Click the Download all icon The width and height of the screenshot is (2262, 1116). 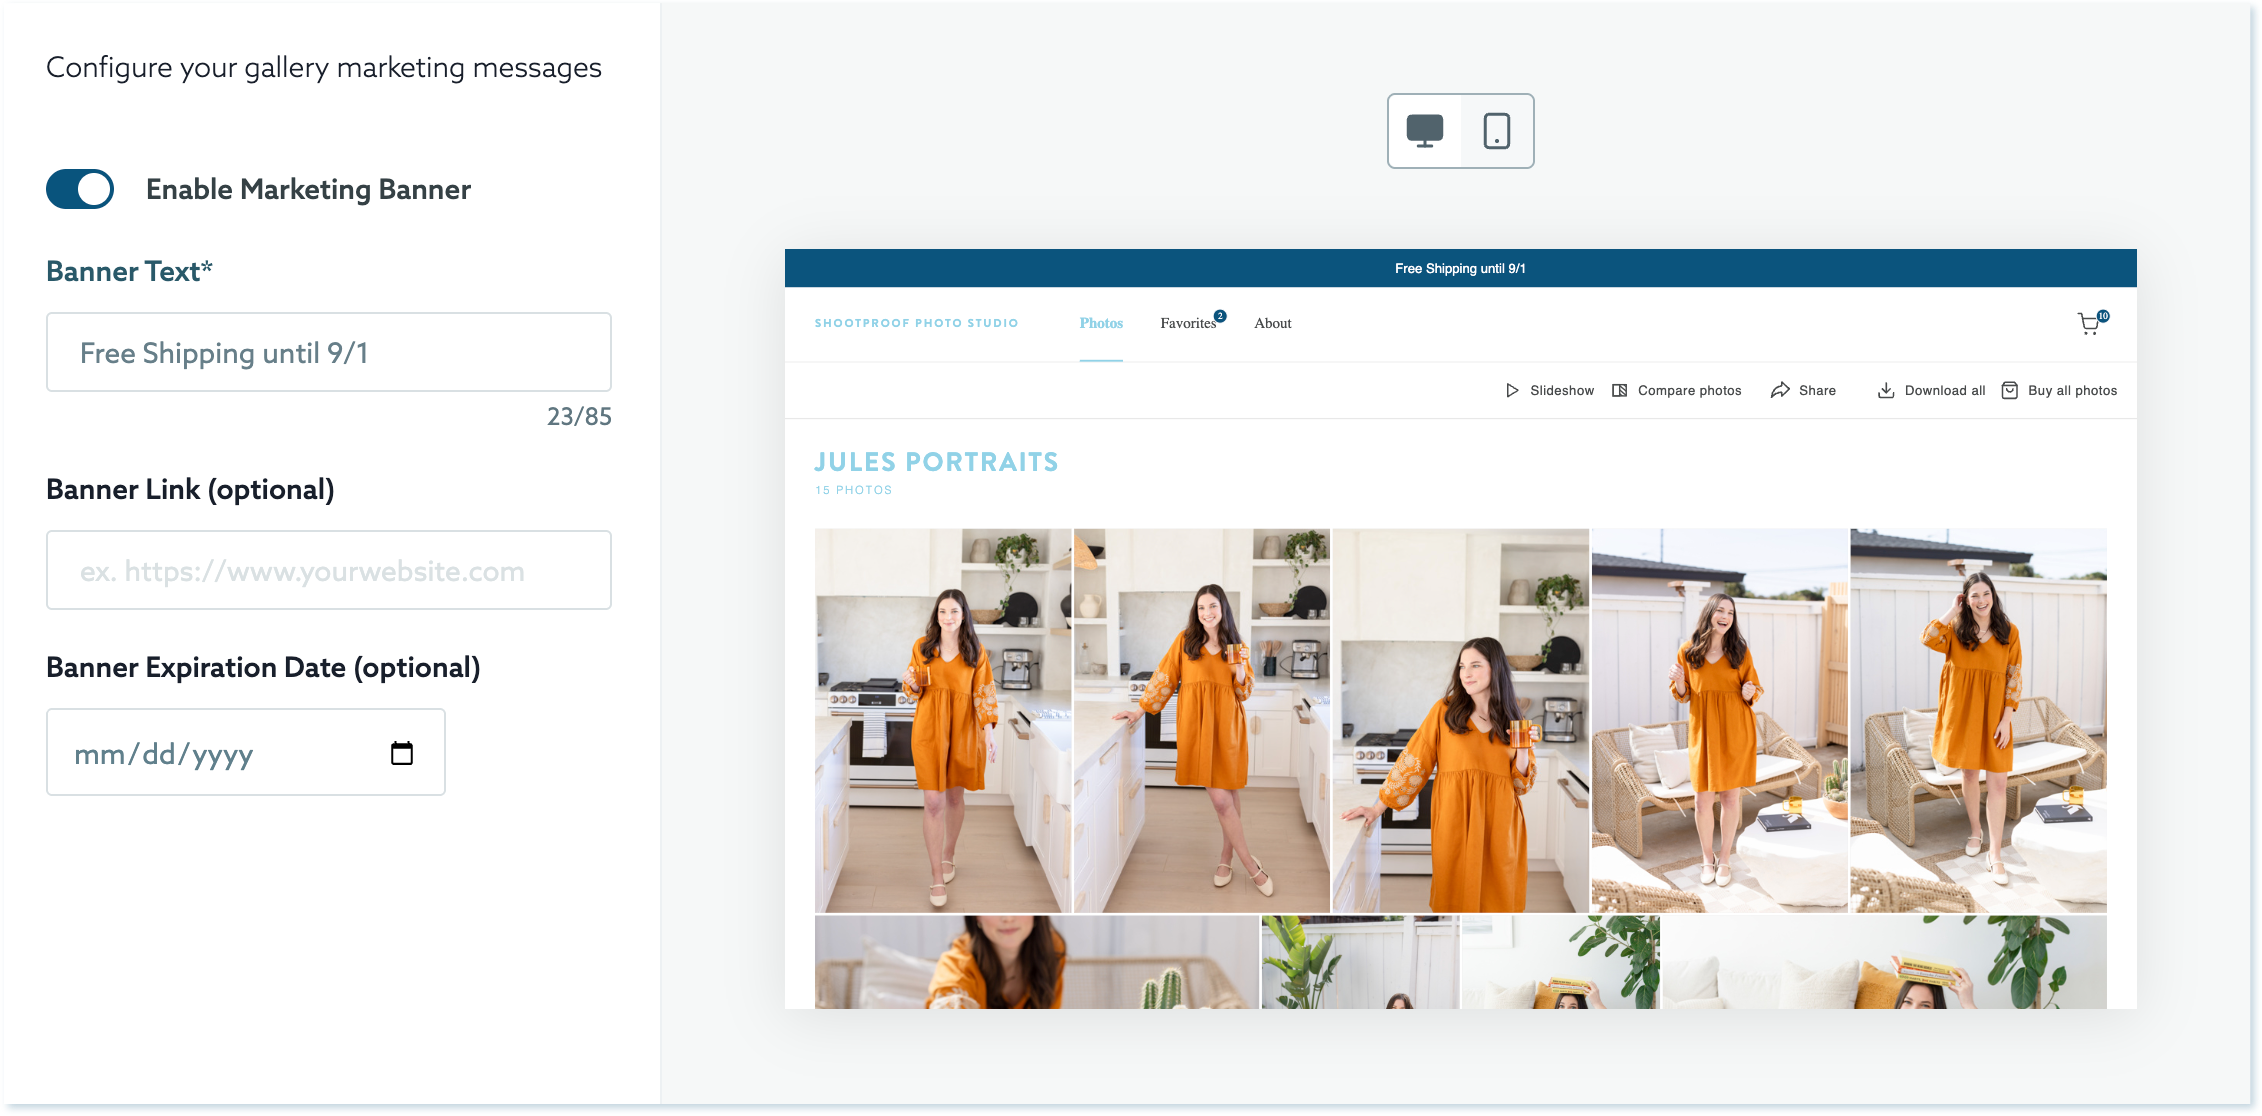(1886, 391)
